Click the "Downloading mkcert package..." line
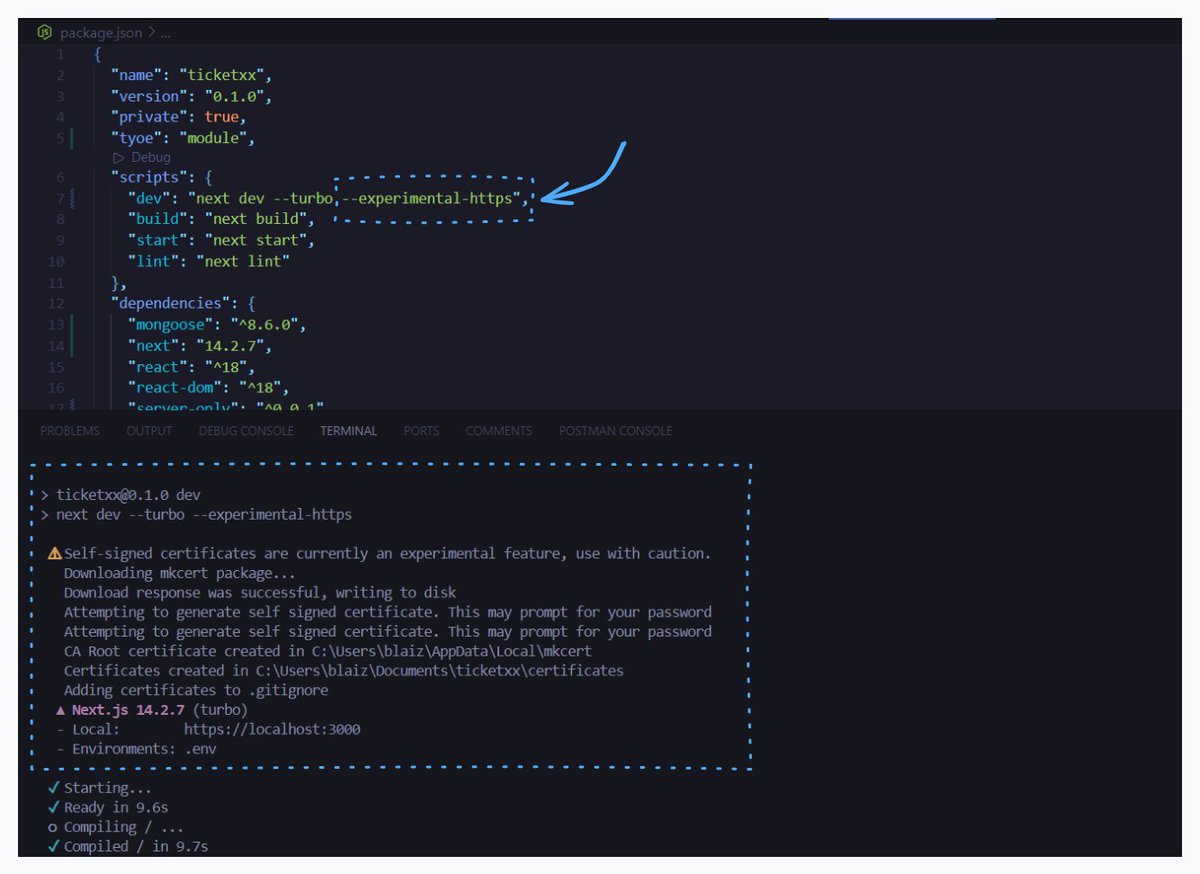This screenshot has height=874, width=1200. (x=180, y=574)
